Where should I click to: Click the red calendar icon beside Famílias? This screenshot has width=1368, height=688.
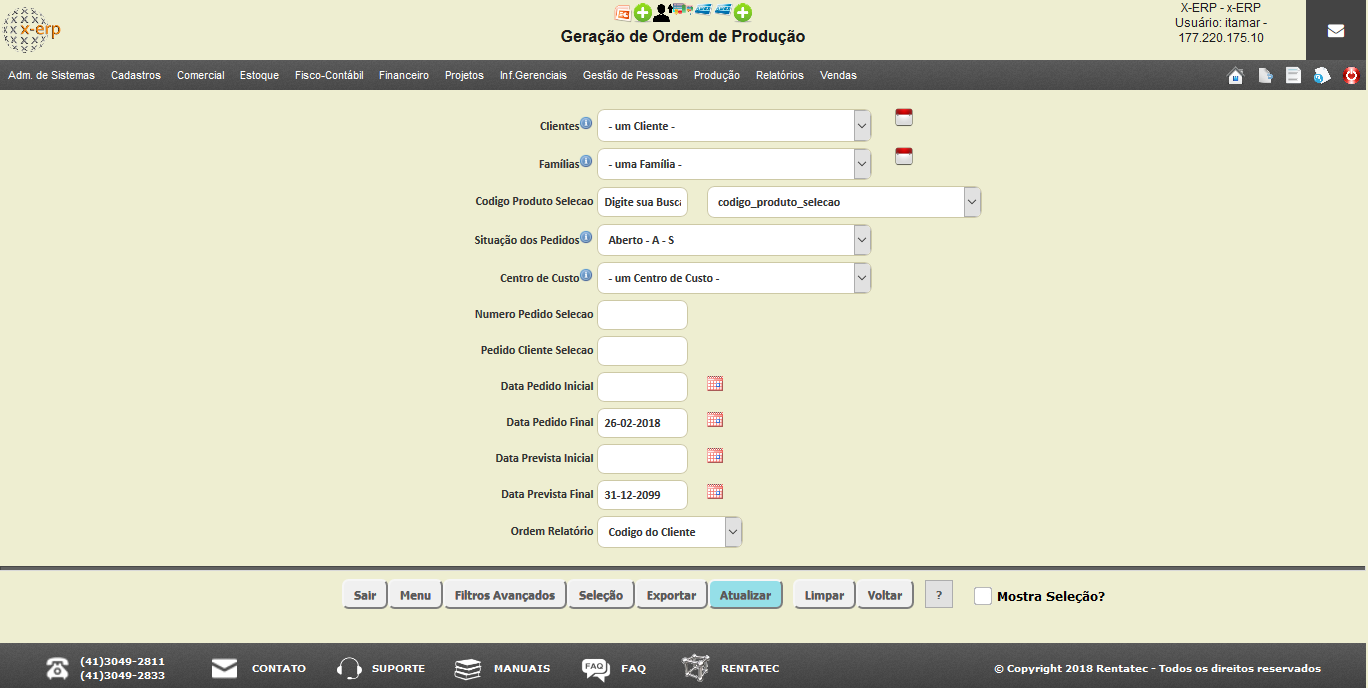(904, 155)
